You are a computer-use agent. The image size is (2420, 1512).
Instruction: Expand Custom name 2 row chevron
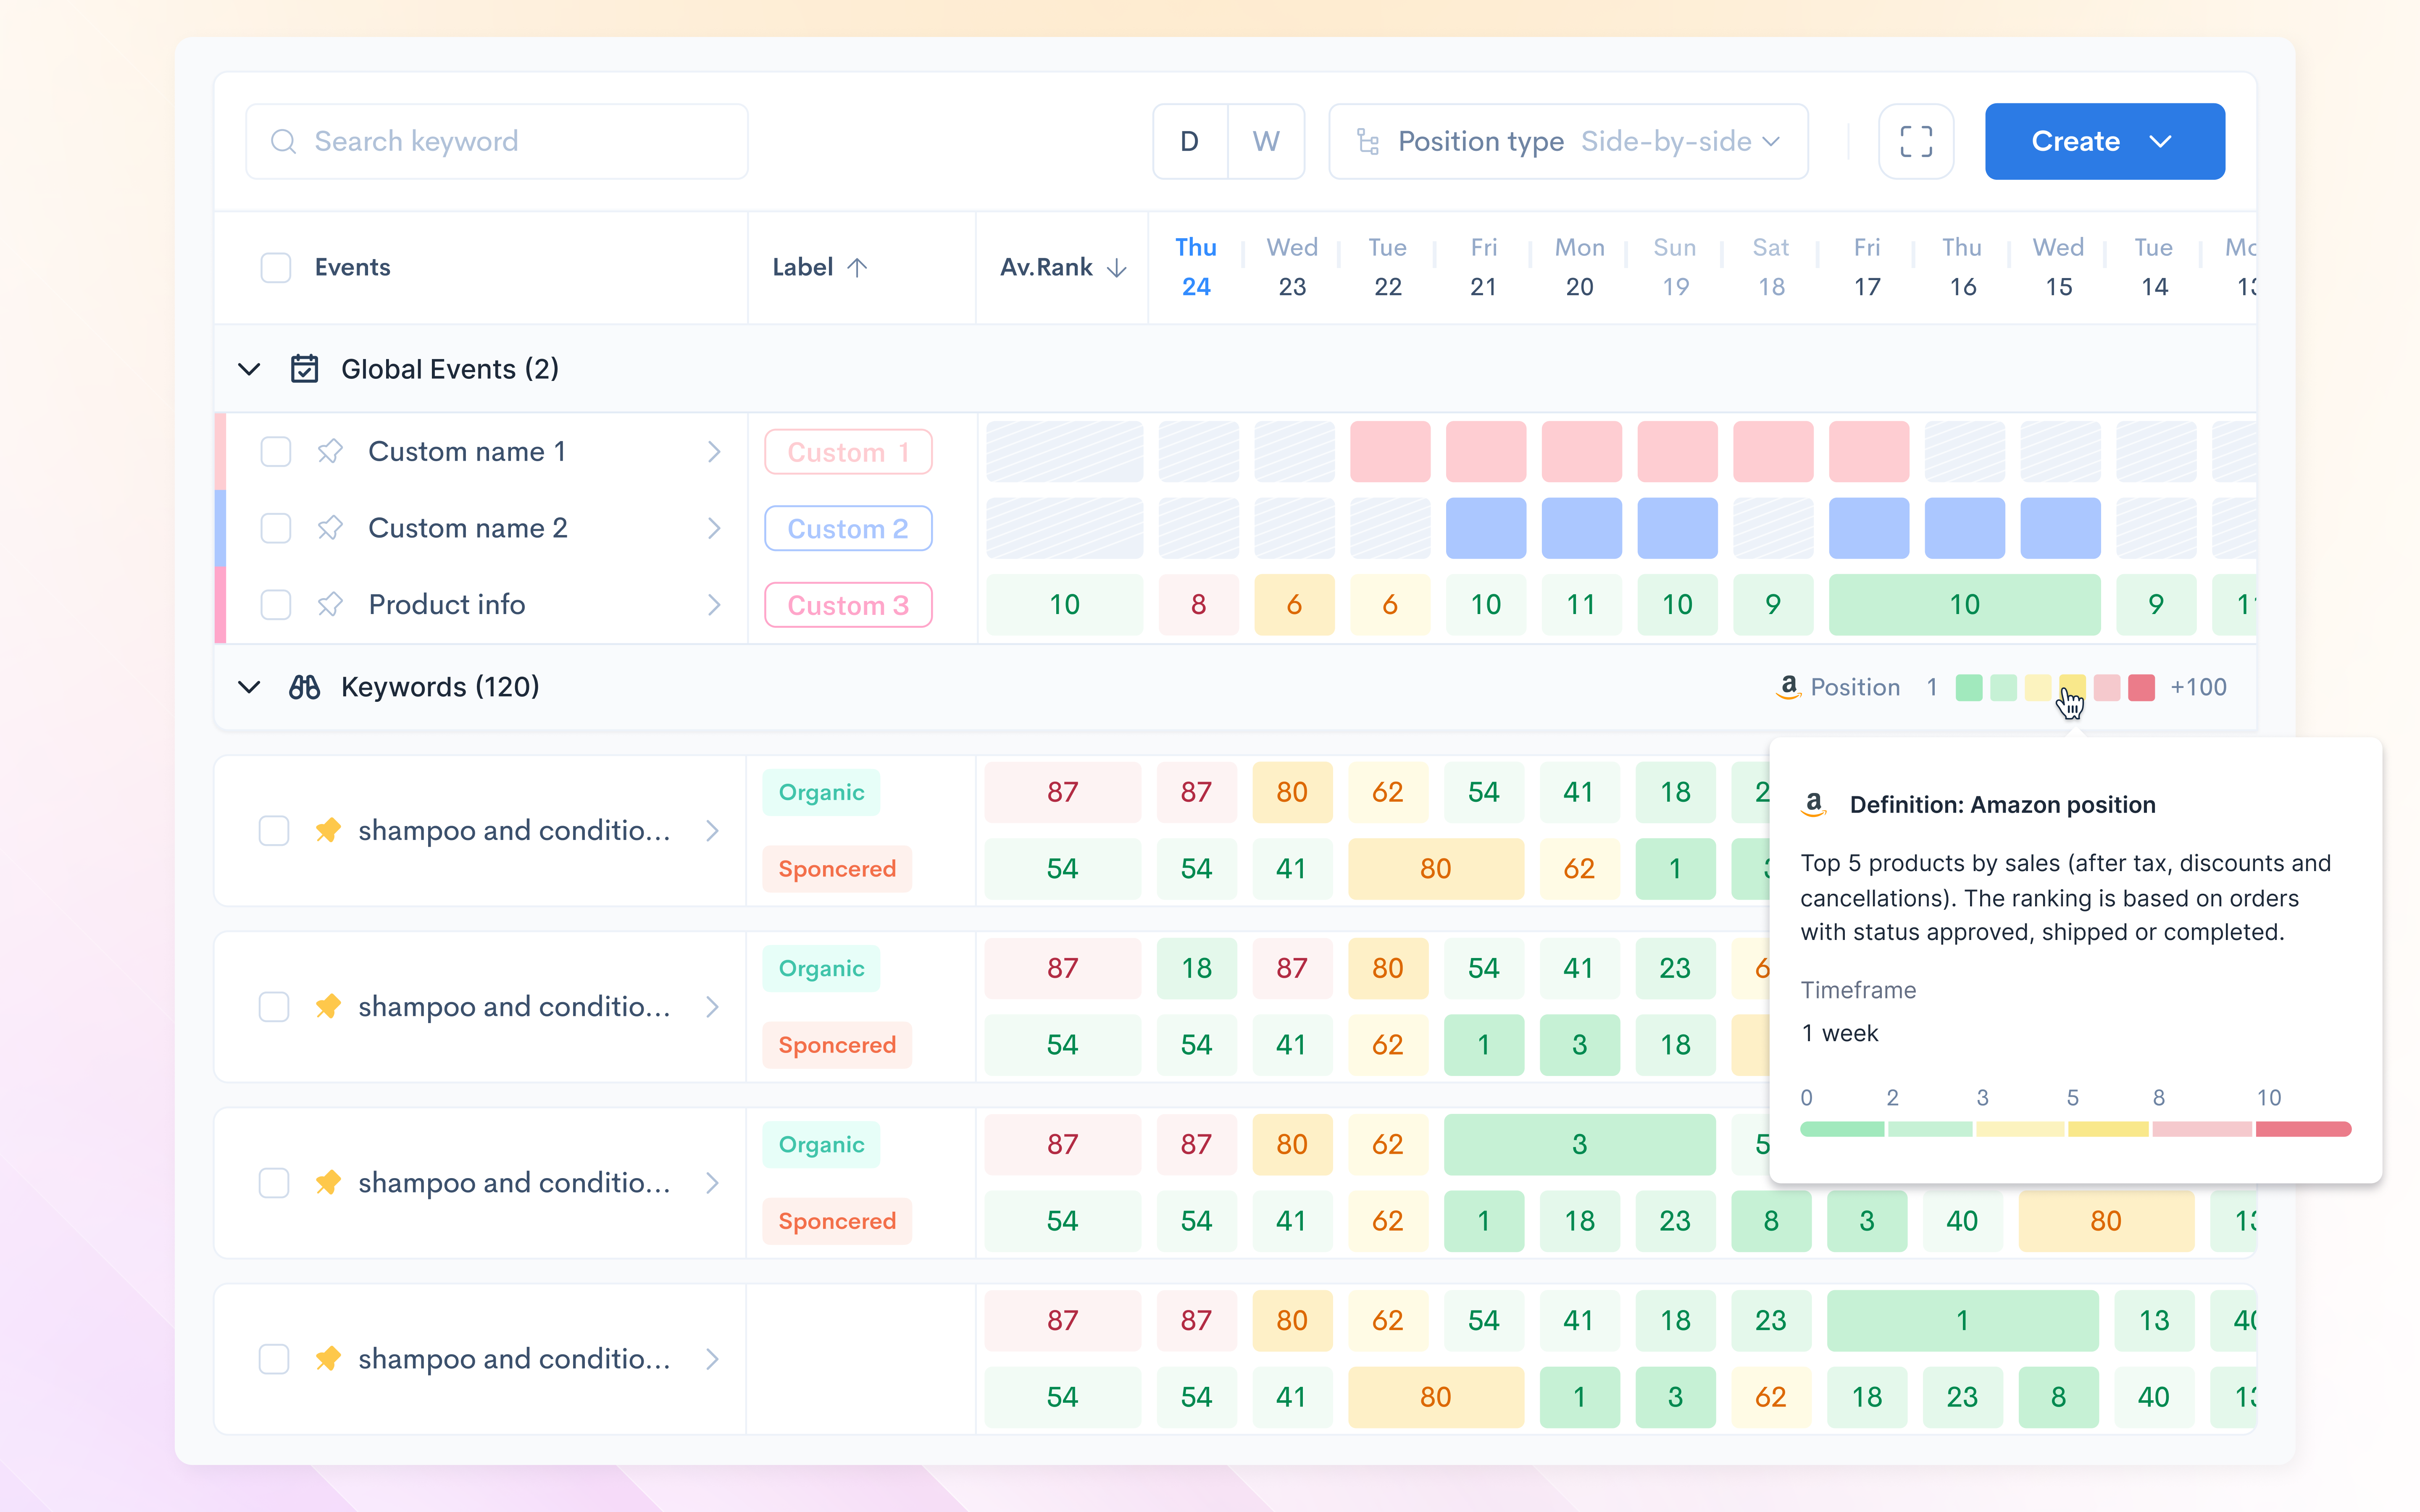[714, 528]
